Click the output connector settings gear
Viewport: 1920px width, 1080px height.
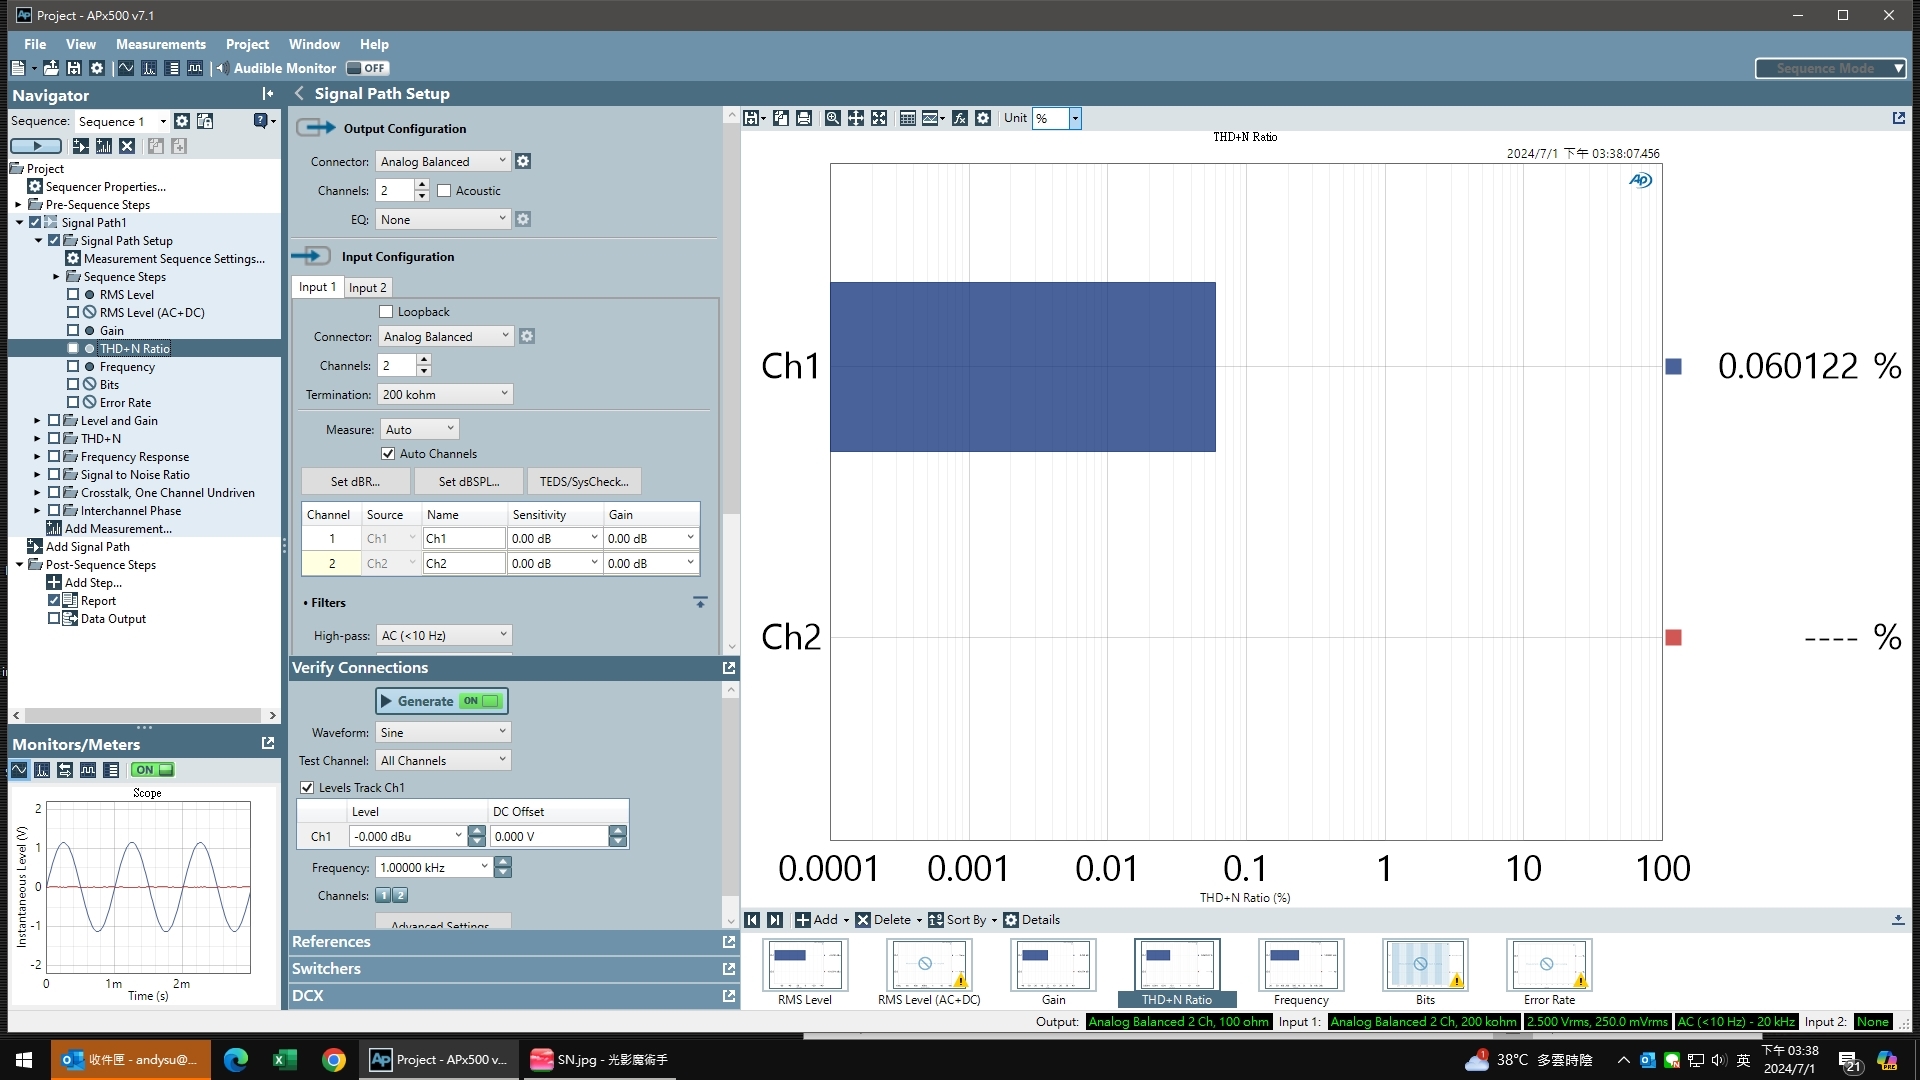coord(523,161)
